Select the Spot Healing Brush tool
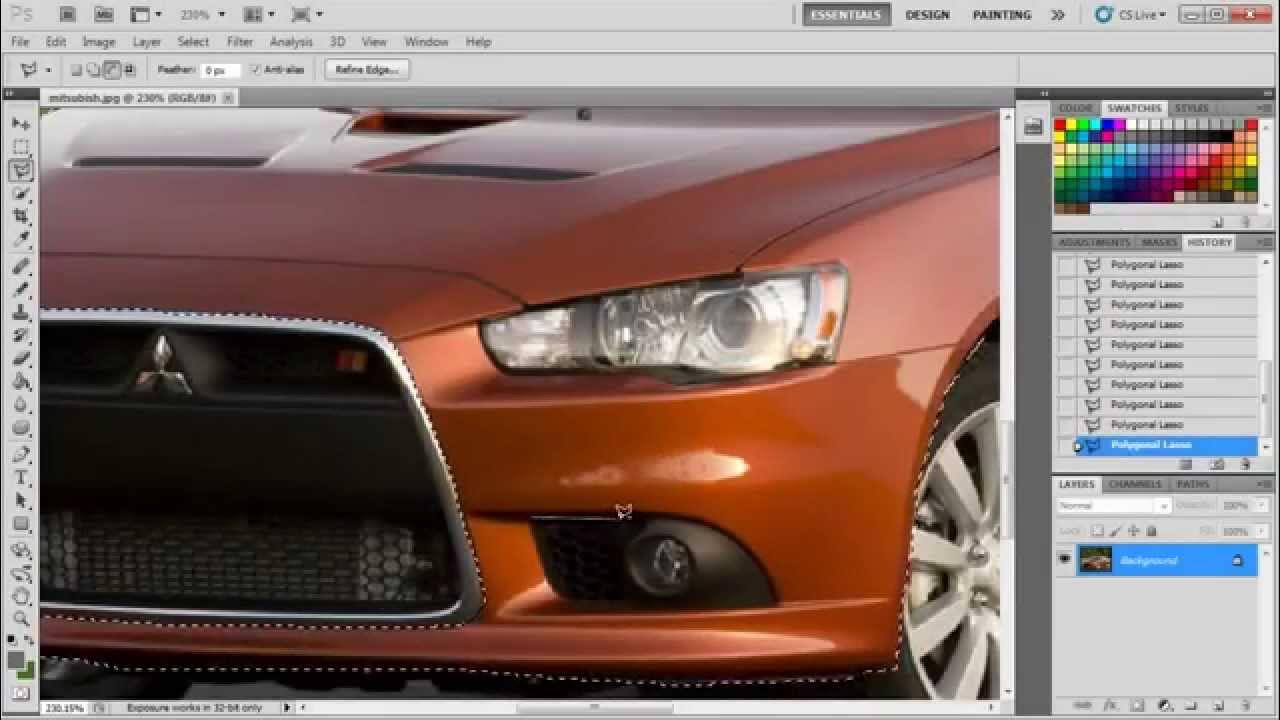The width and height of the screenshot is (1280, 720). [21, 266]
